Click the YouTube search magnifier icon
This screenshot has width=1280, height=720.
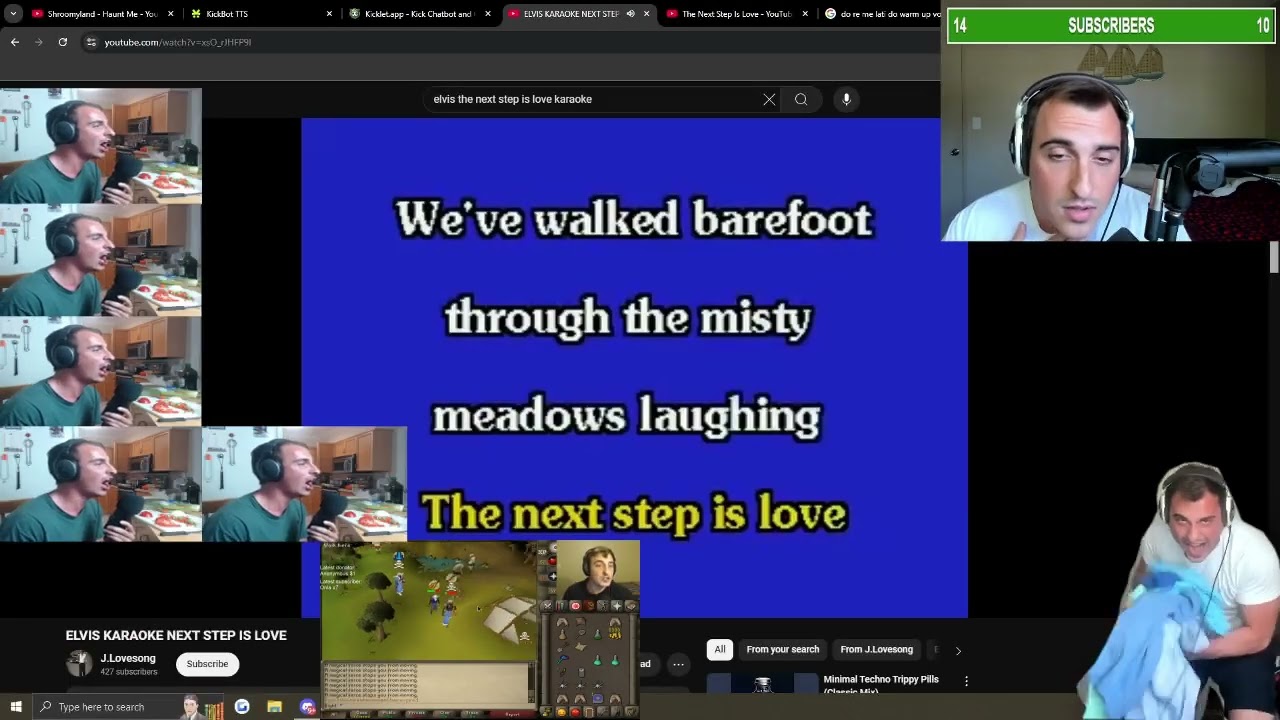pos(801,99)
